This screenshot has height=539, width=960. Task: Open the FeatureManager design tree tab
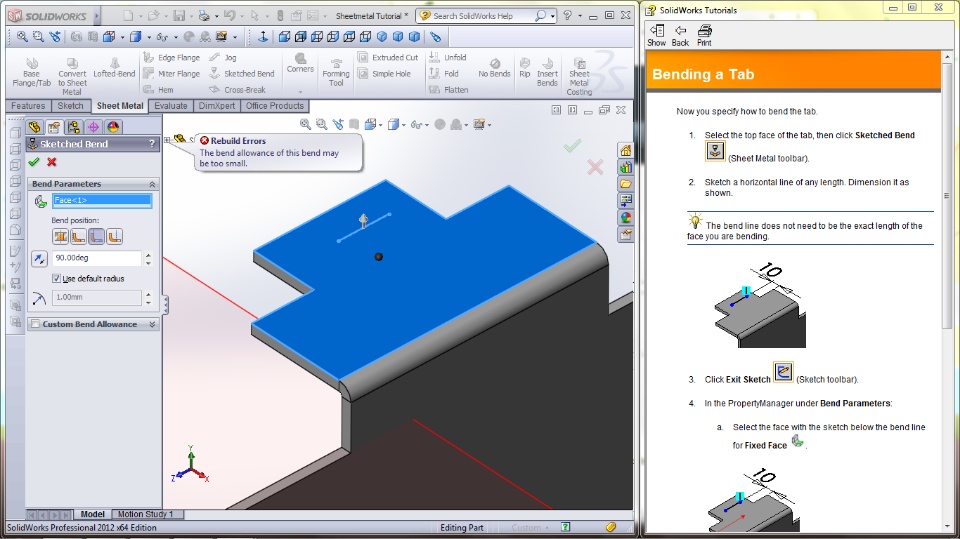[34, 127]
